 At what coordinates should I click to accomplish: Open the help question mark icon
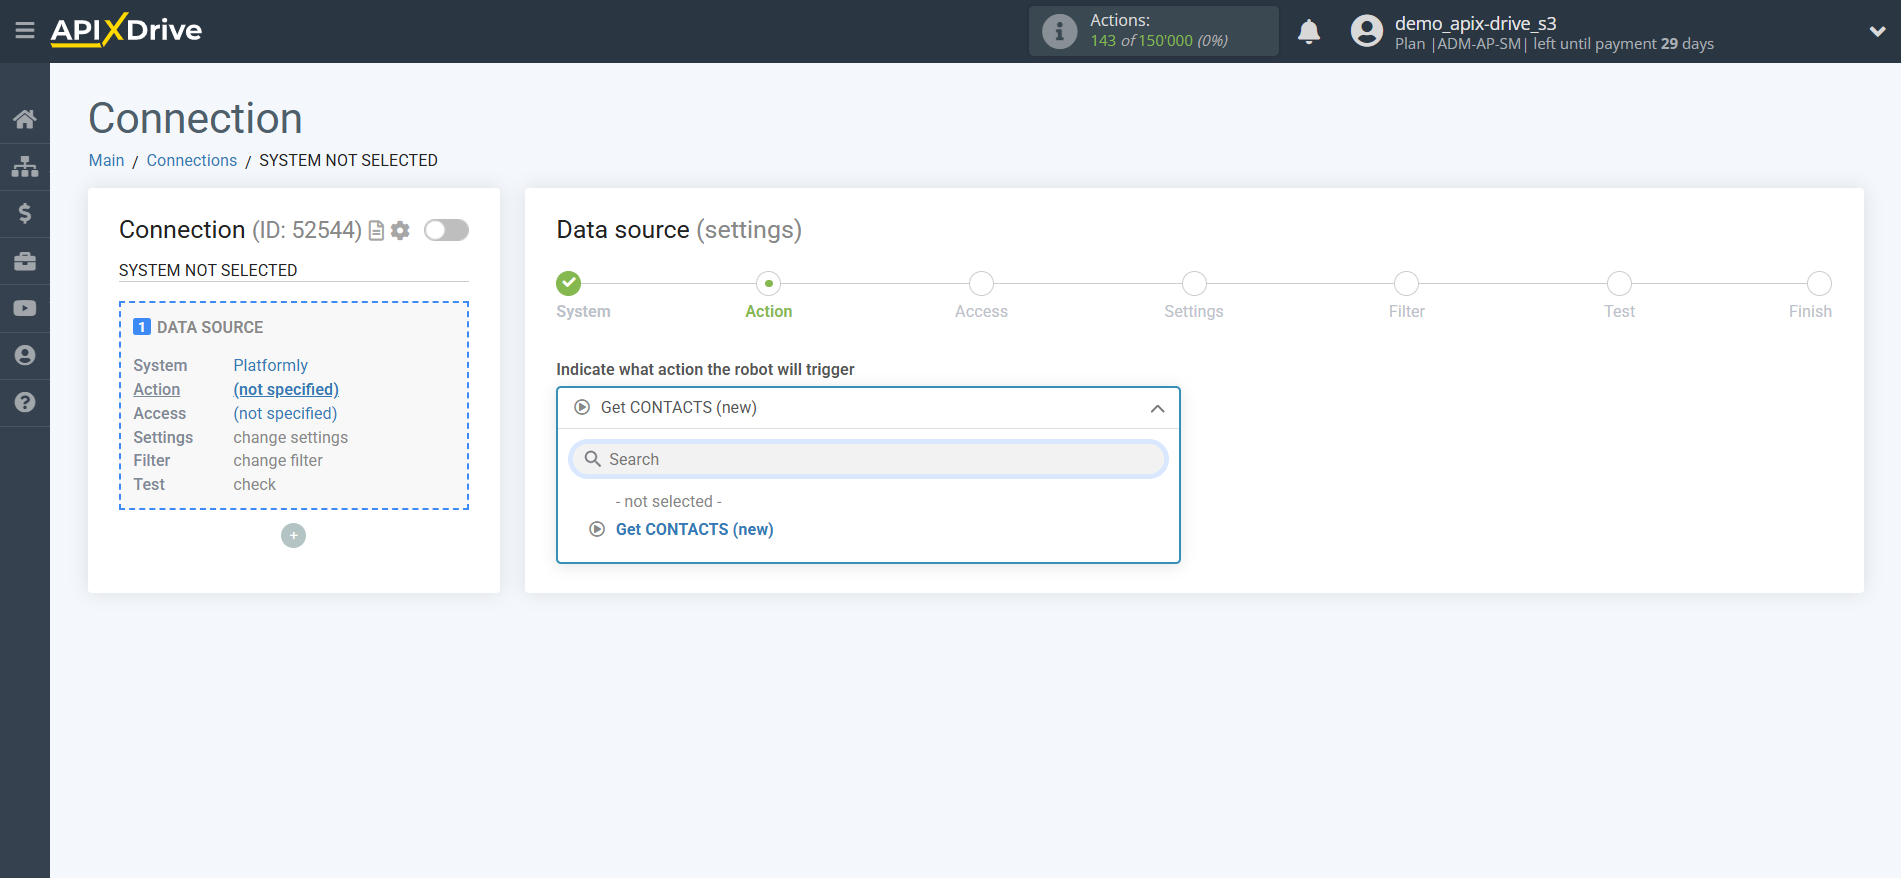click(x=25, y=402)
